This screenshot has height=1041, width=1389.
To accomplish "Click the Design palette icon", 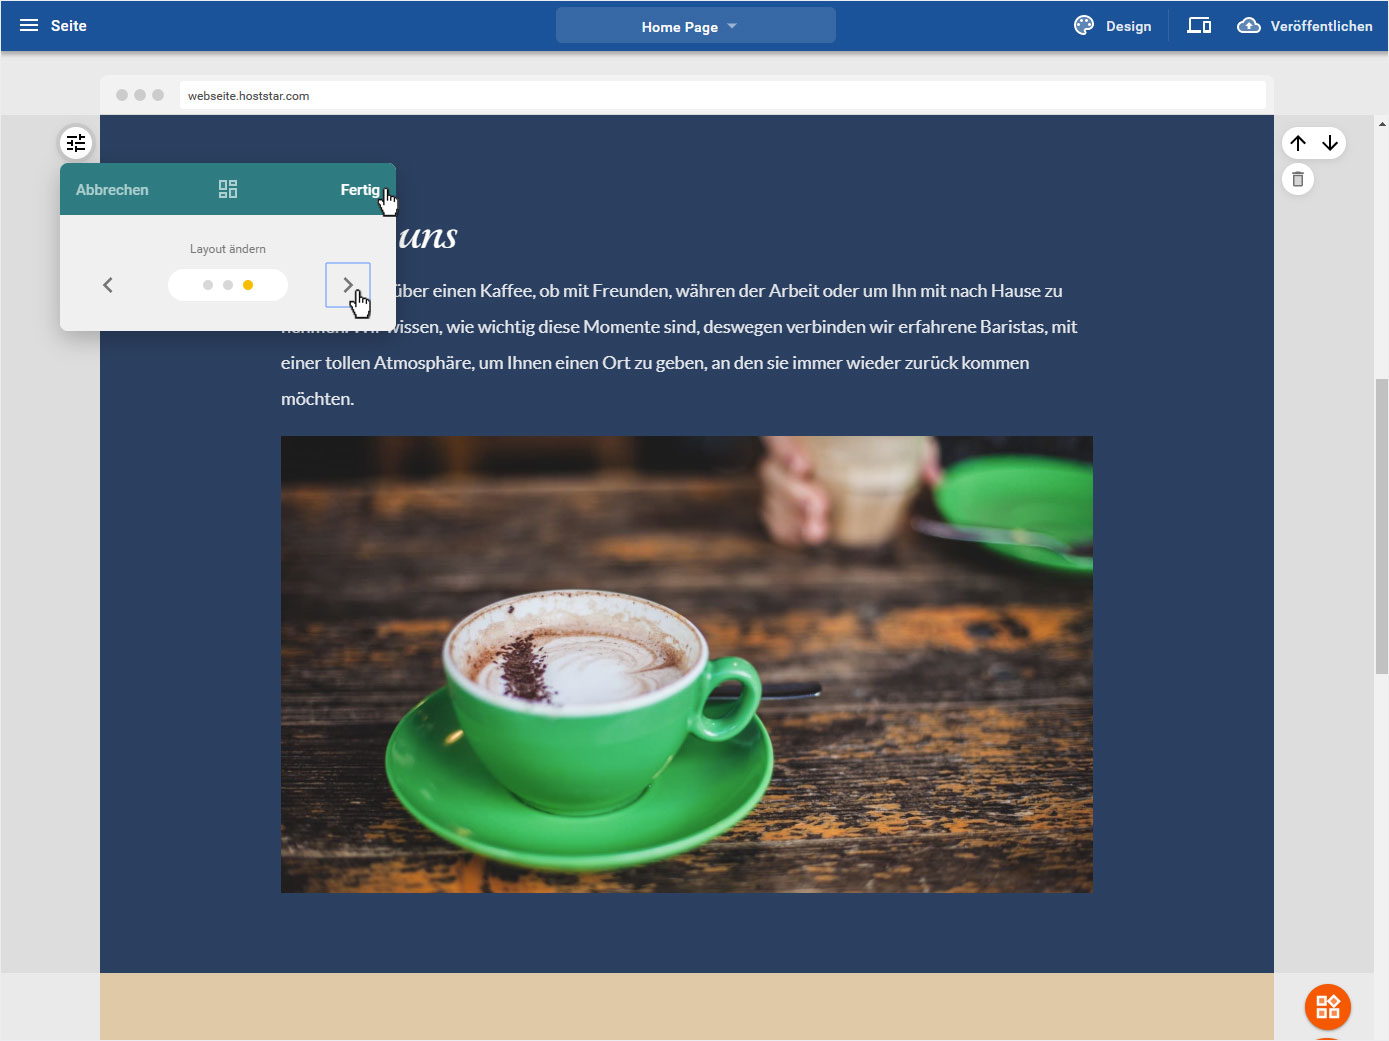I will pos(1084,26).
